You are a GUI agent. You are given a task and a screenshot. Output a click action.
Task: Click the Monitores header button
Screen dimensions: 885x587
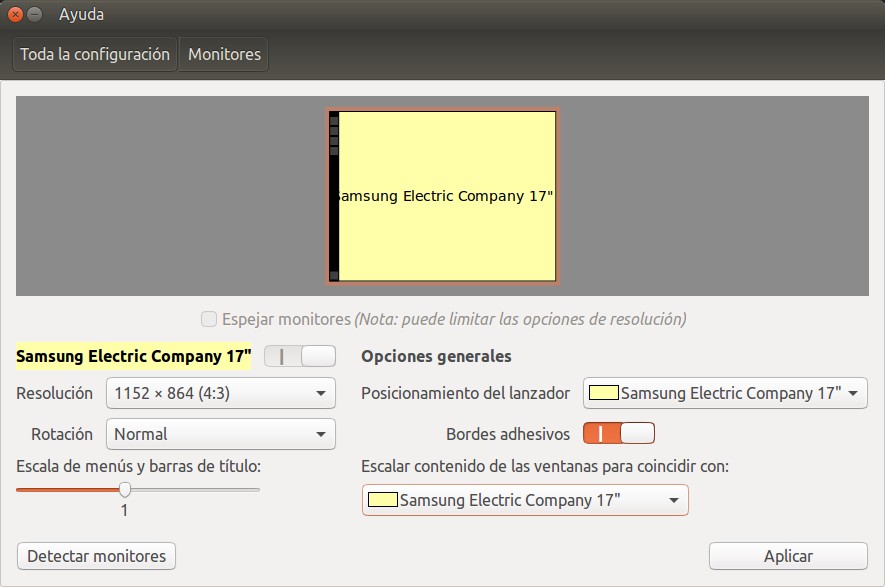coord(224,54)
